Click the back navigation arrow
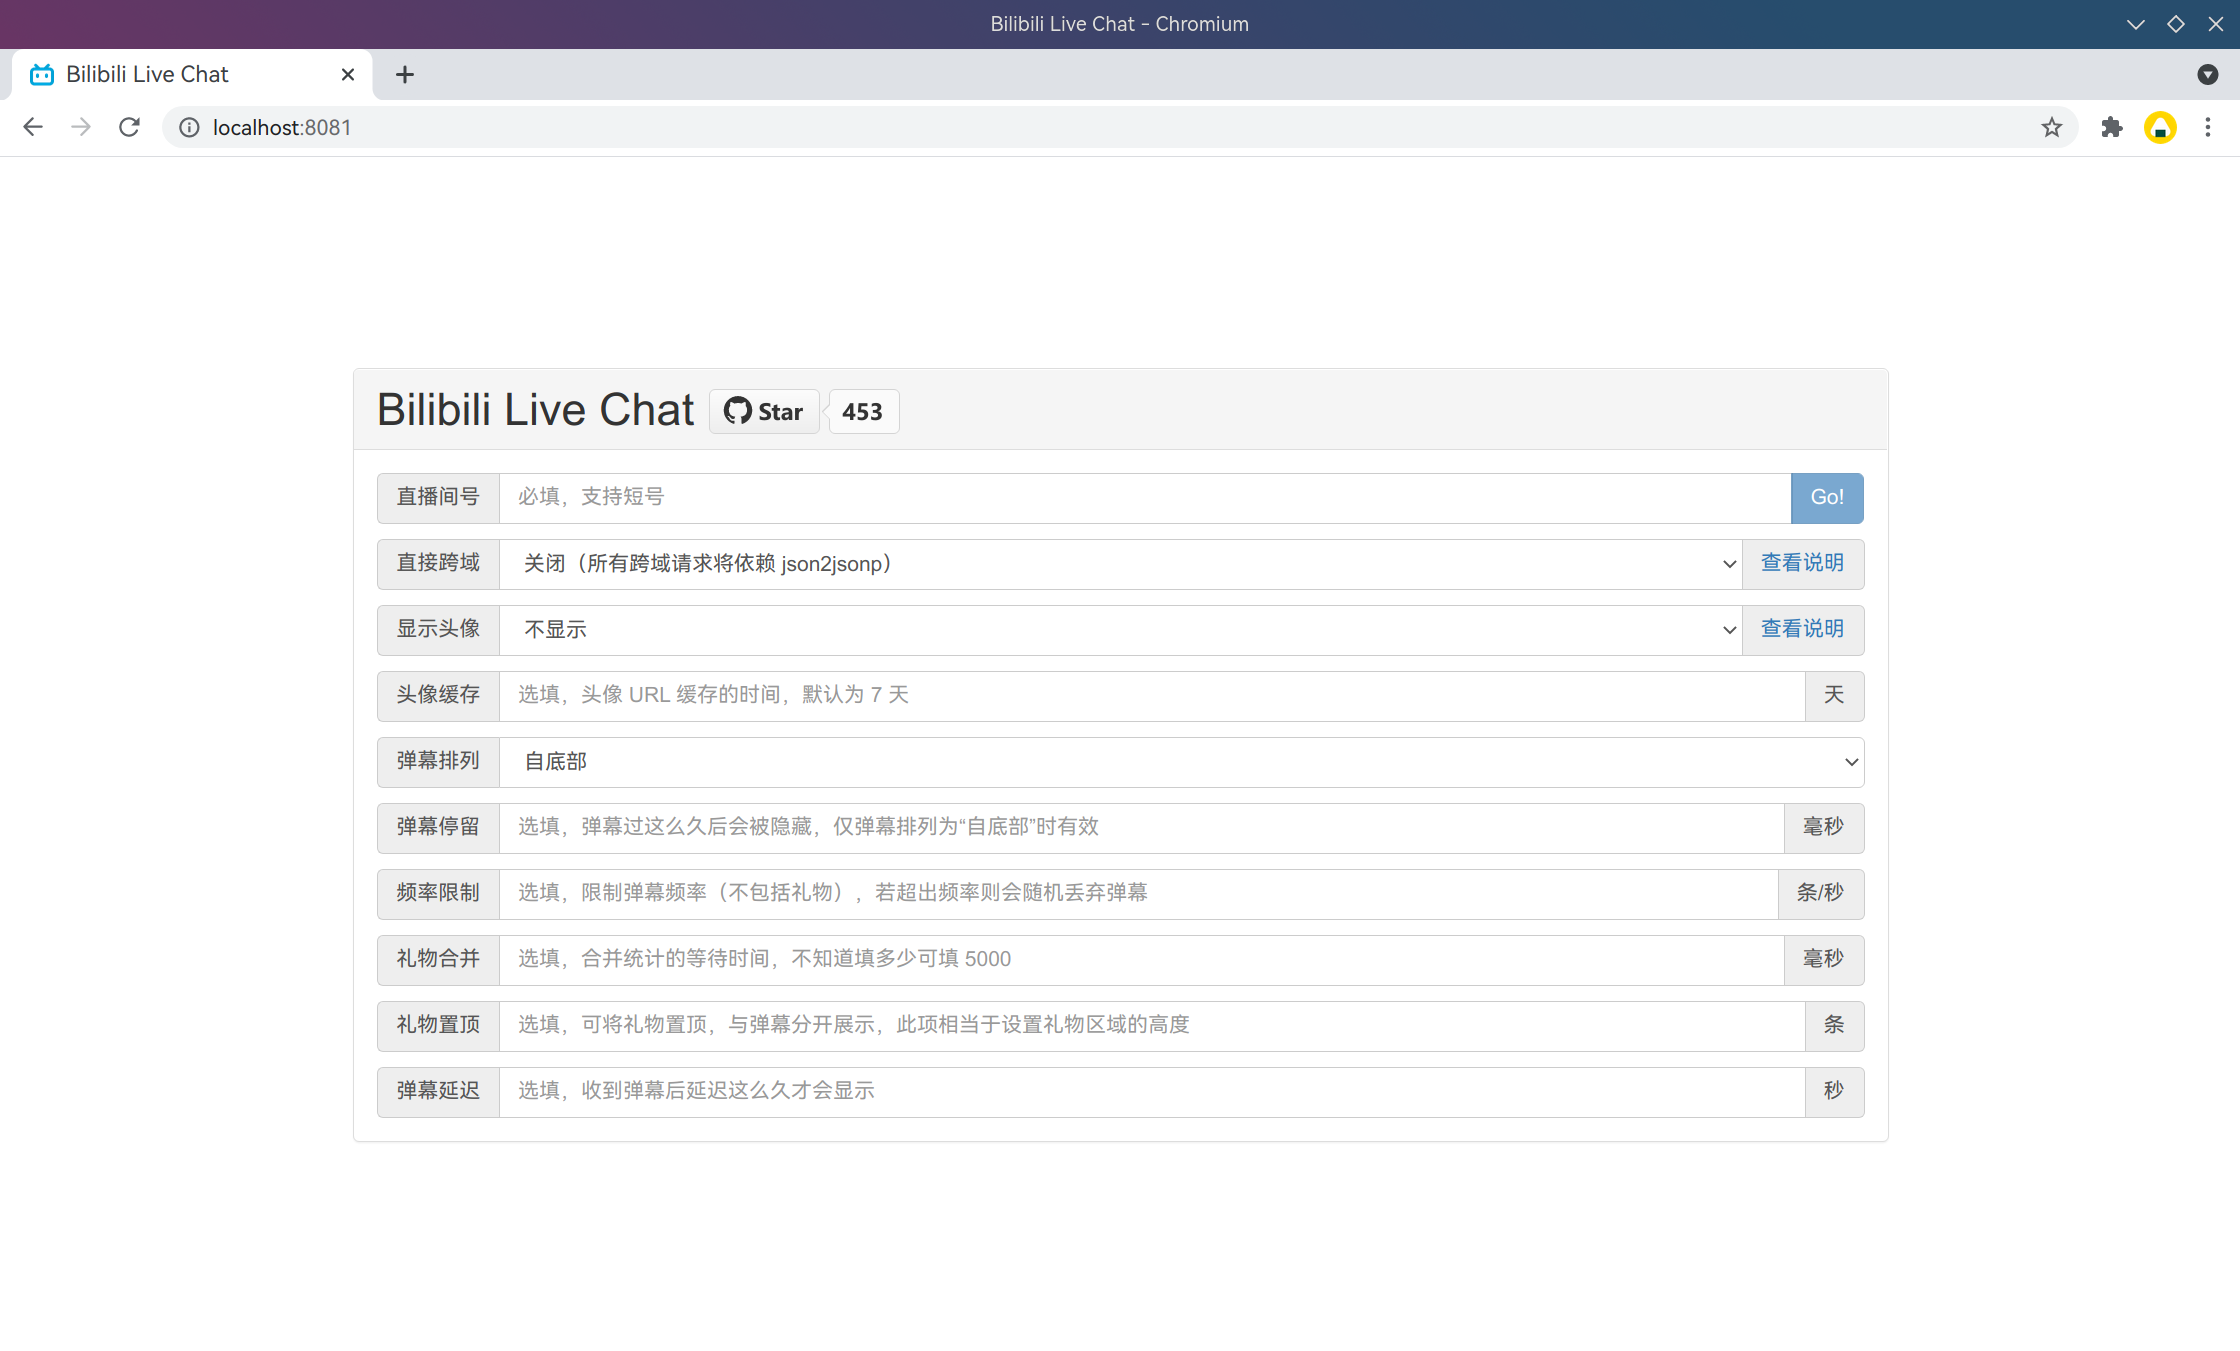Image resolution: width=2240 pixels, height=1351 pixels. click(33, 127)
